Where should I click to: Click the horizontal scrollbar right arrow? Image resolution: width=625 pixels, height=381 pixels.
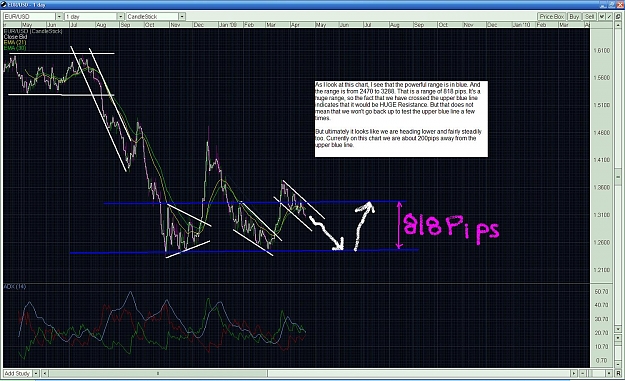[574, 373]
